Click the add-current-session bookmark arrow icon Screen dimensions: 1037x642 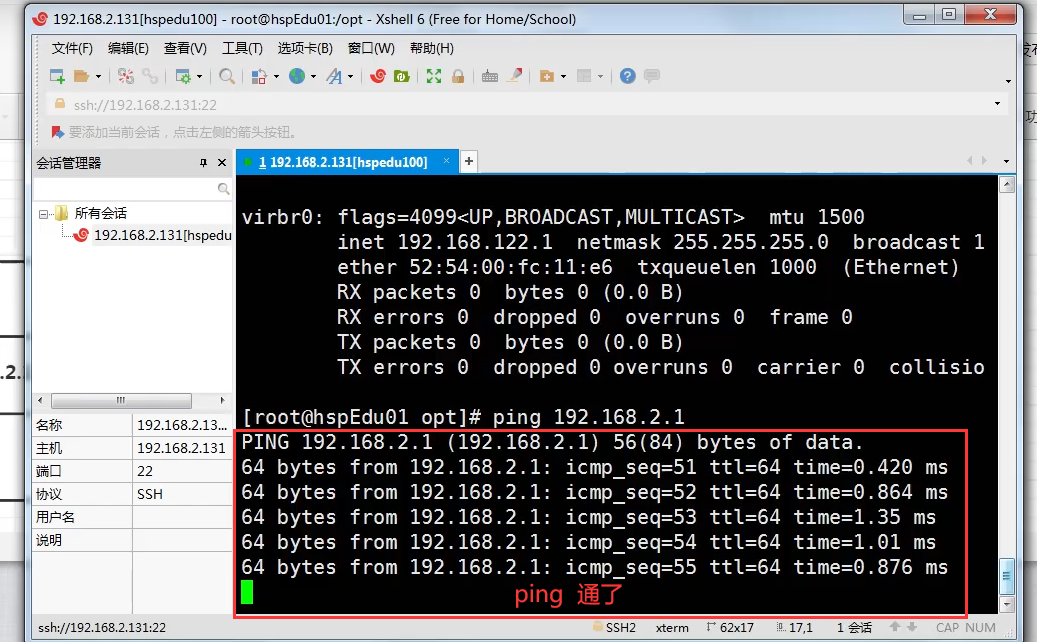pos(58,132)
